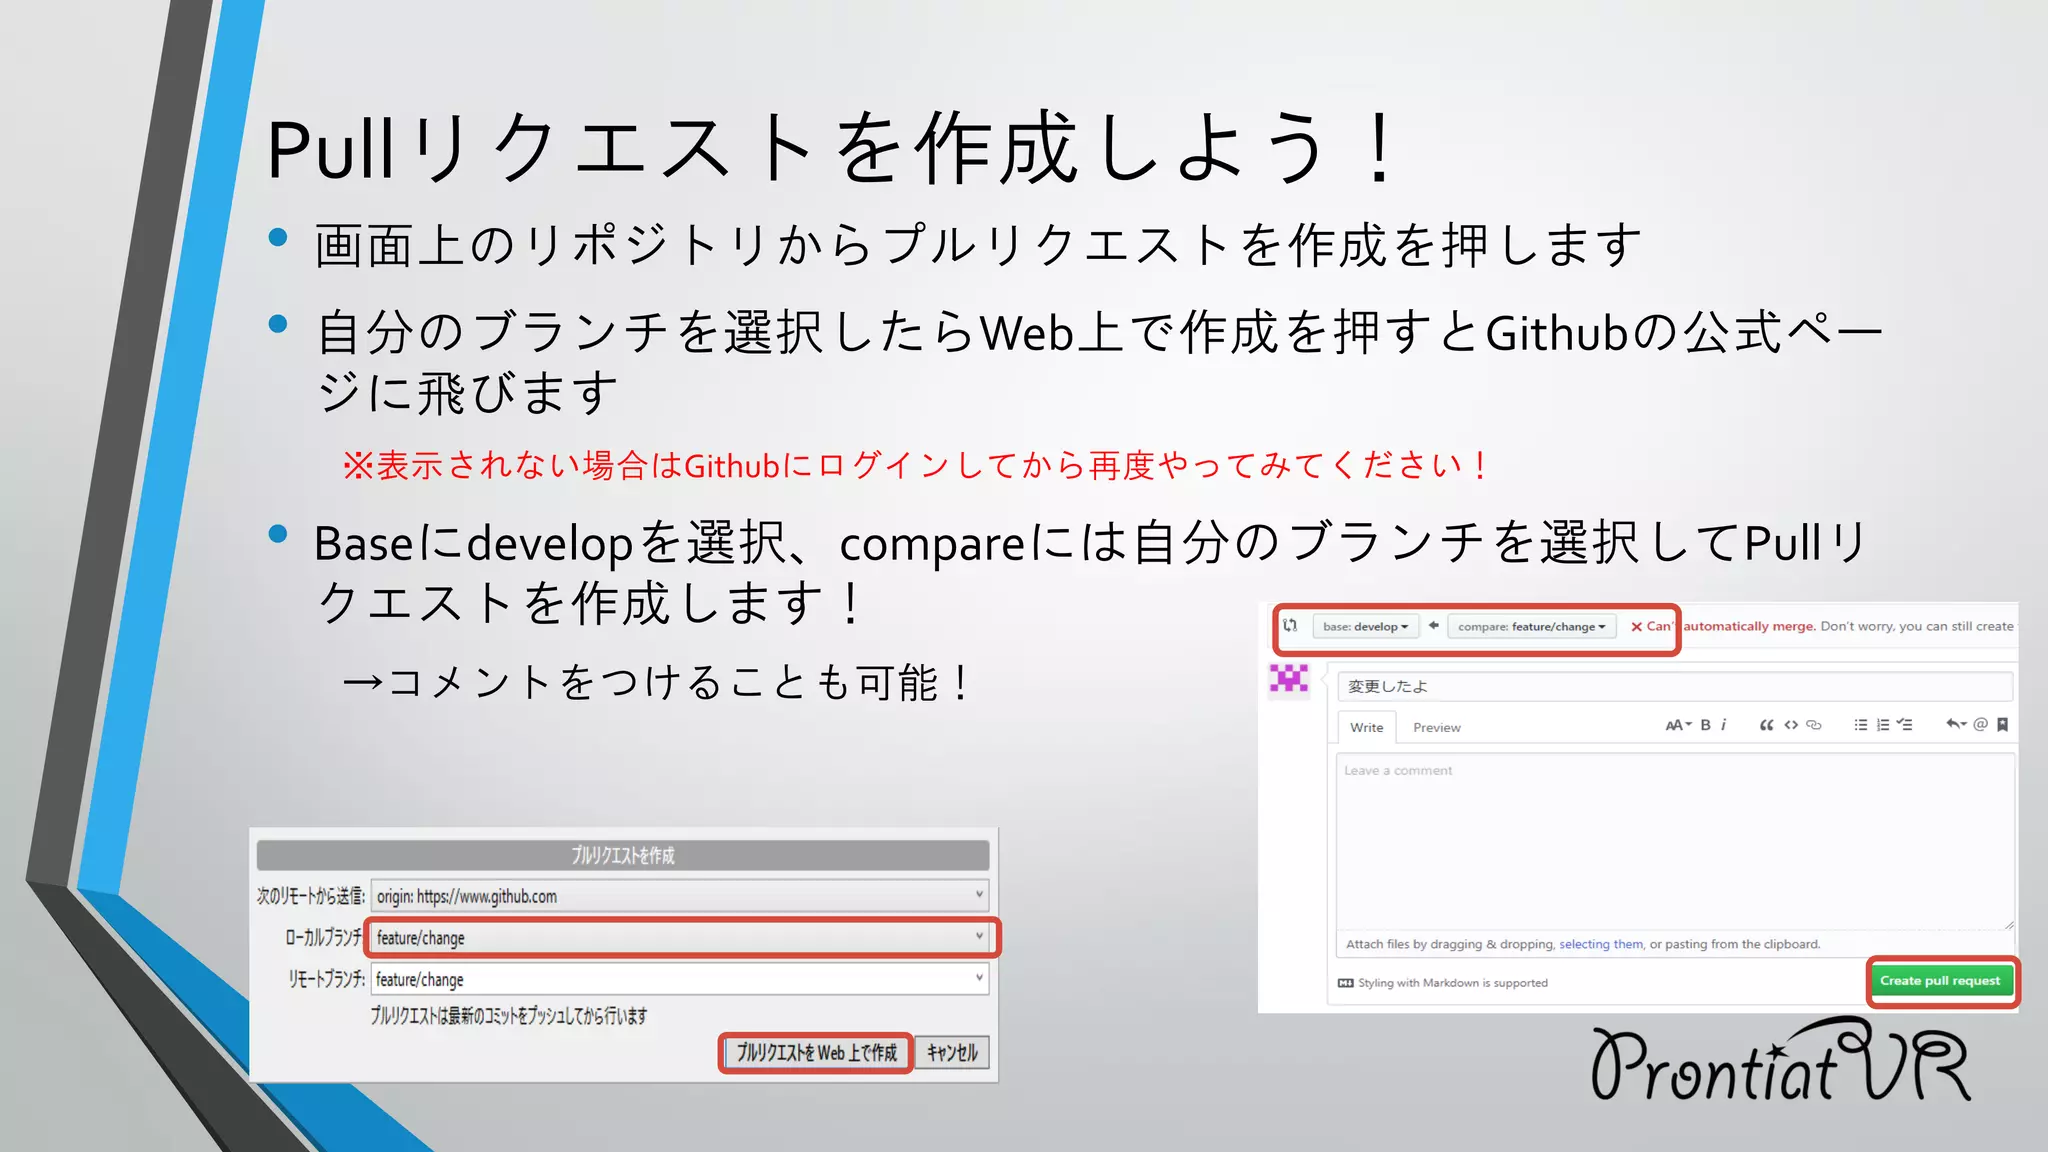Insert a numbered list
Viewport: 2048px width, 1152px height.
click(1883, 725)
